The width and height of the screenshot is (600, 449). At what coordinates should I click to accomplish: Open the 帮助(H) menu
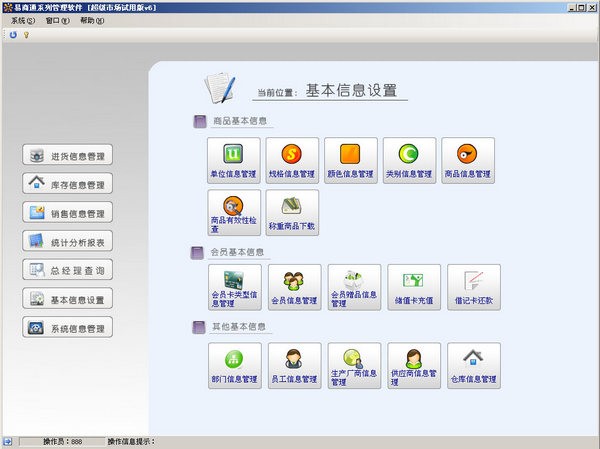tap(92, 21)
